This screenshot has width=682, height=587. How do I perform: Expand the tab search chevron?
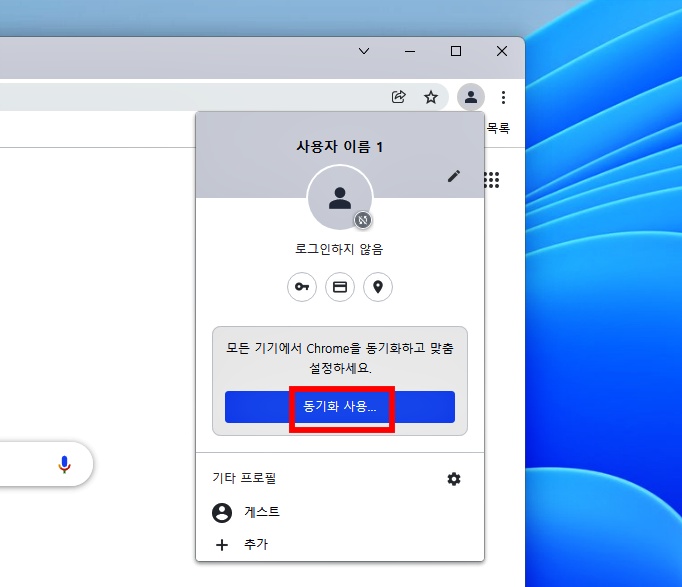pos(364,51)
